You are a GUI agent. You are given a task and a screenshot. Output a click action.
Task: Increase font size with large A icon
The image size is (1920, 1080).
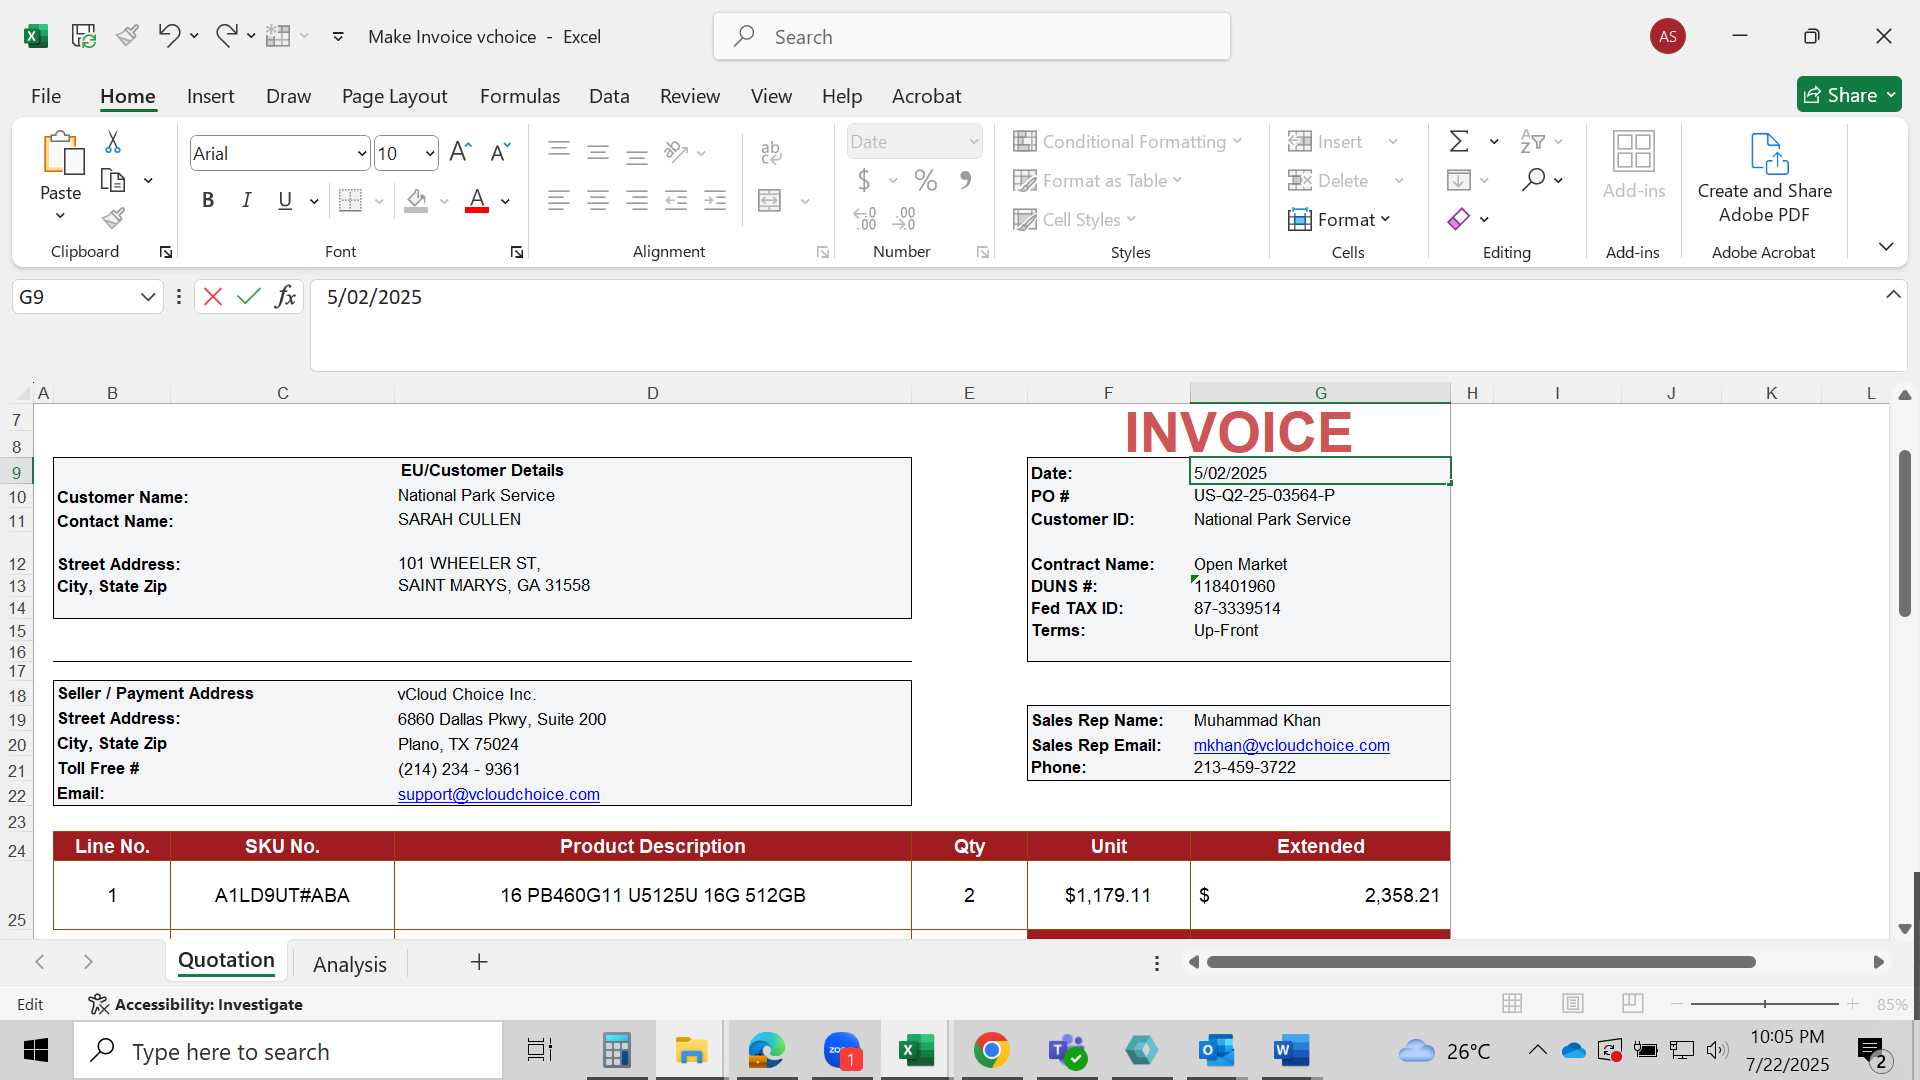click(x=460, y=152)
